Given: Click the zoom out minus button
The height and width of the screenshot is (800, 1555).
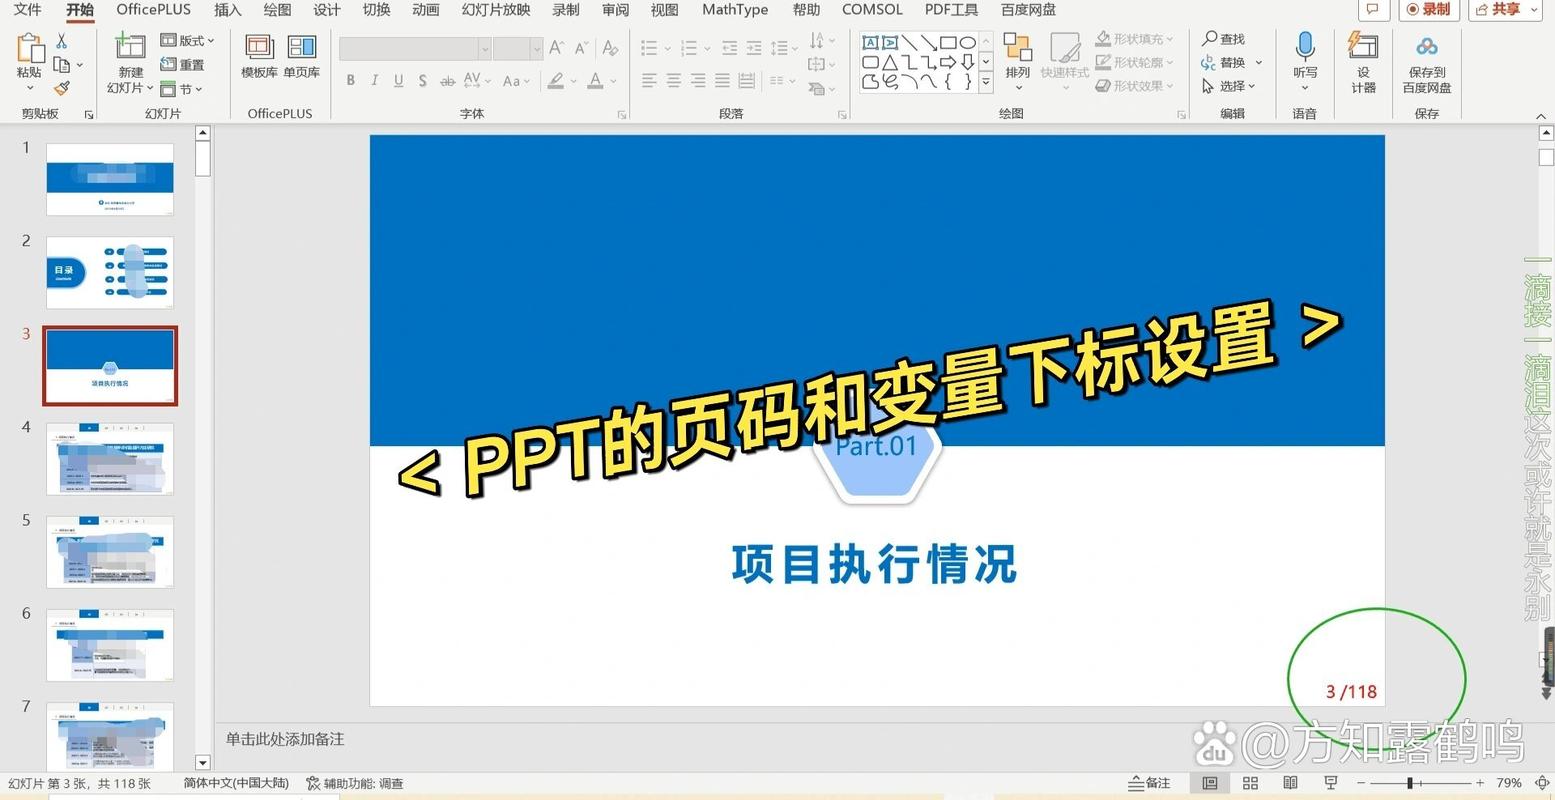Looking at the screenshot, I should (1361, 783).
